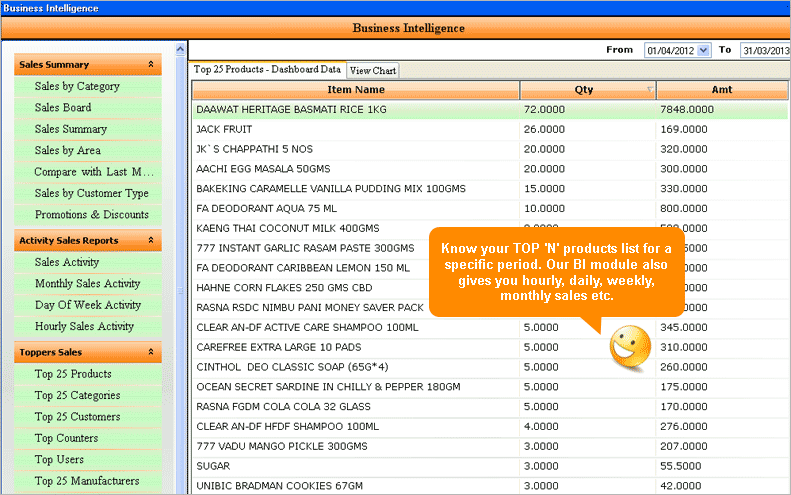Open the From date dropdown

pyautogui.click(x=703, y=50)
